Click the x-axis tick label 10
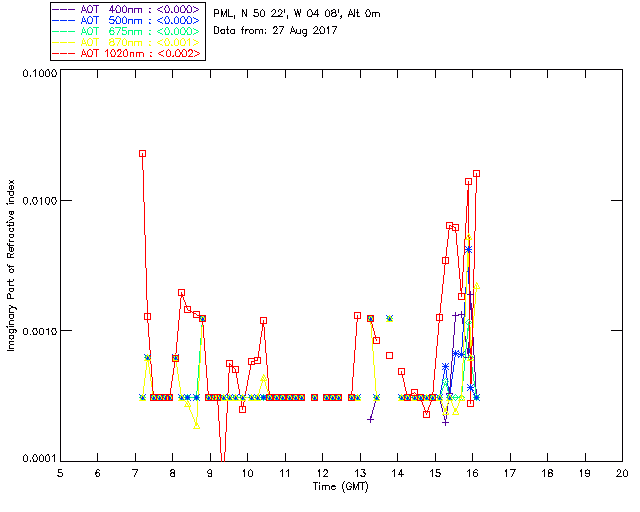640x512 pixels. 247,473
